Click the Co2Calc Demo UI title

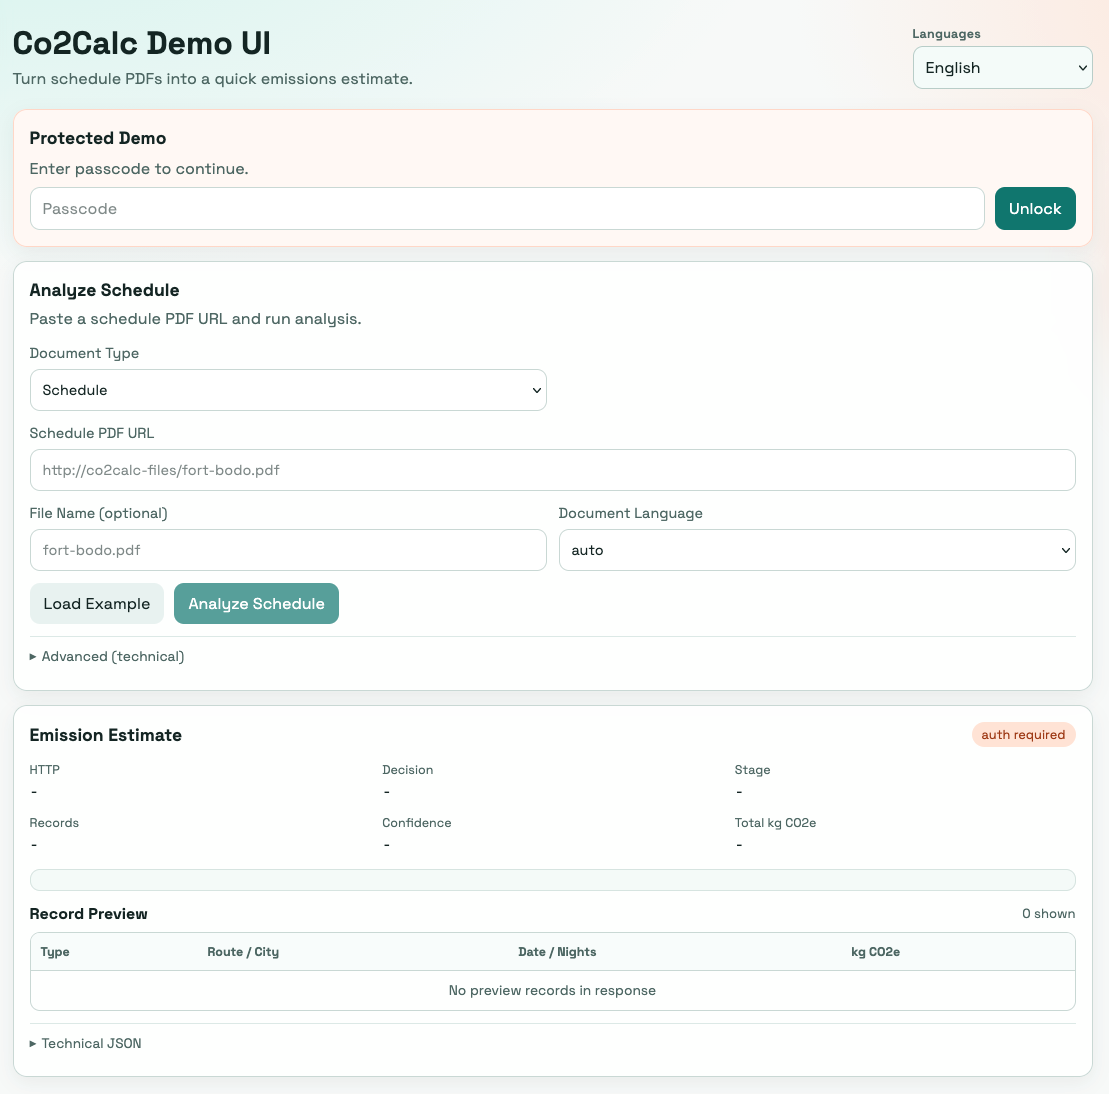coord(141,44)
